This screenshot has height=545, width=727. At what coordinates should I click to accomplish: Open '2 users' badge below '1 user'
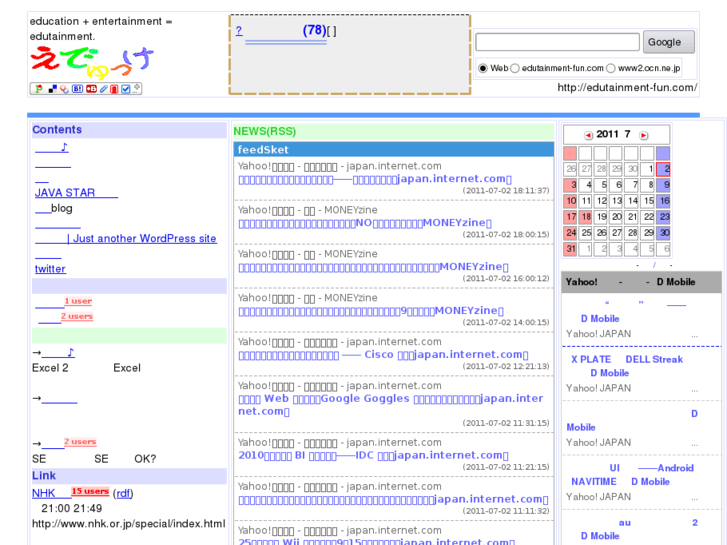(x=77, y=316)
